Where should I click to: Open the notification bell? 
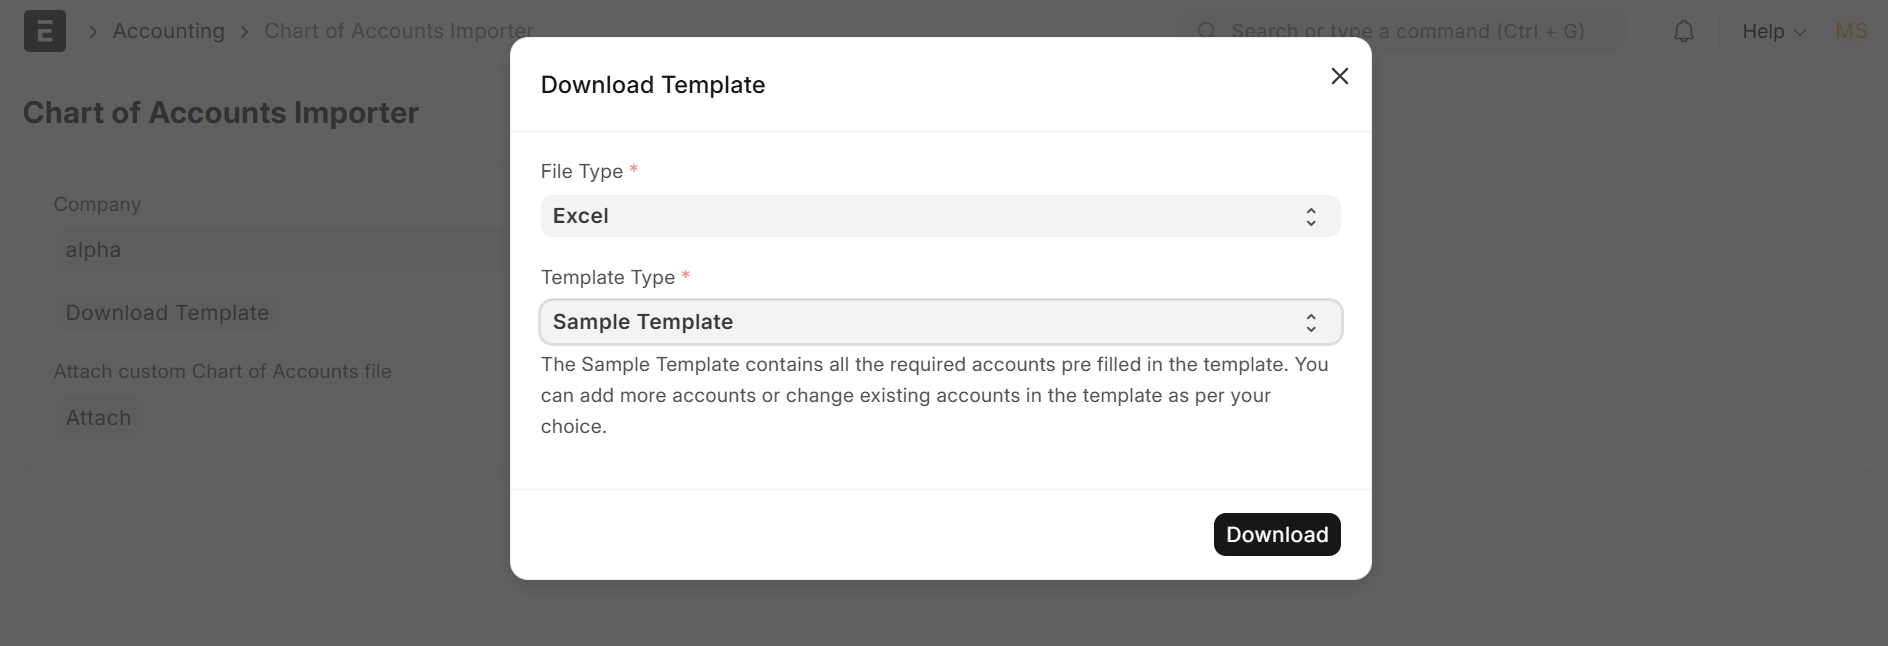click(x=1684, y=31)
